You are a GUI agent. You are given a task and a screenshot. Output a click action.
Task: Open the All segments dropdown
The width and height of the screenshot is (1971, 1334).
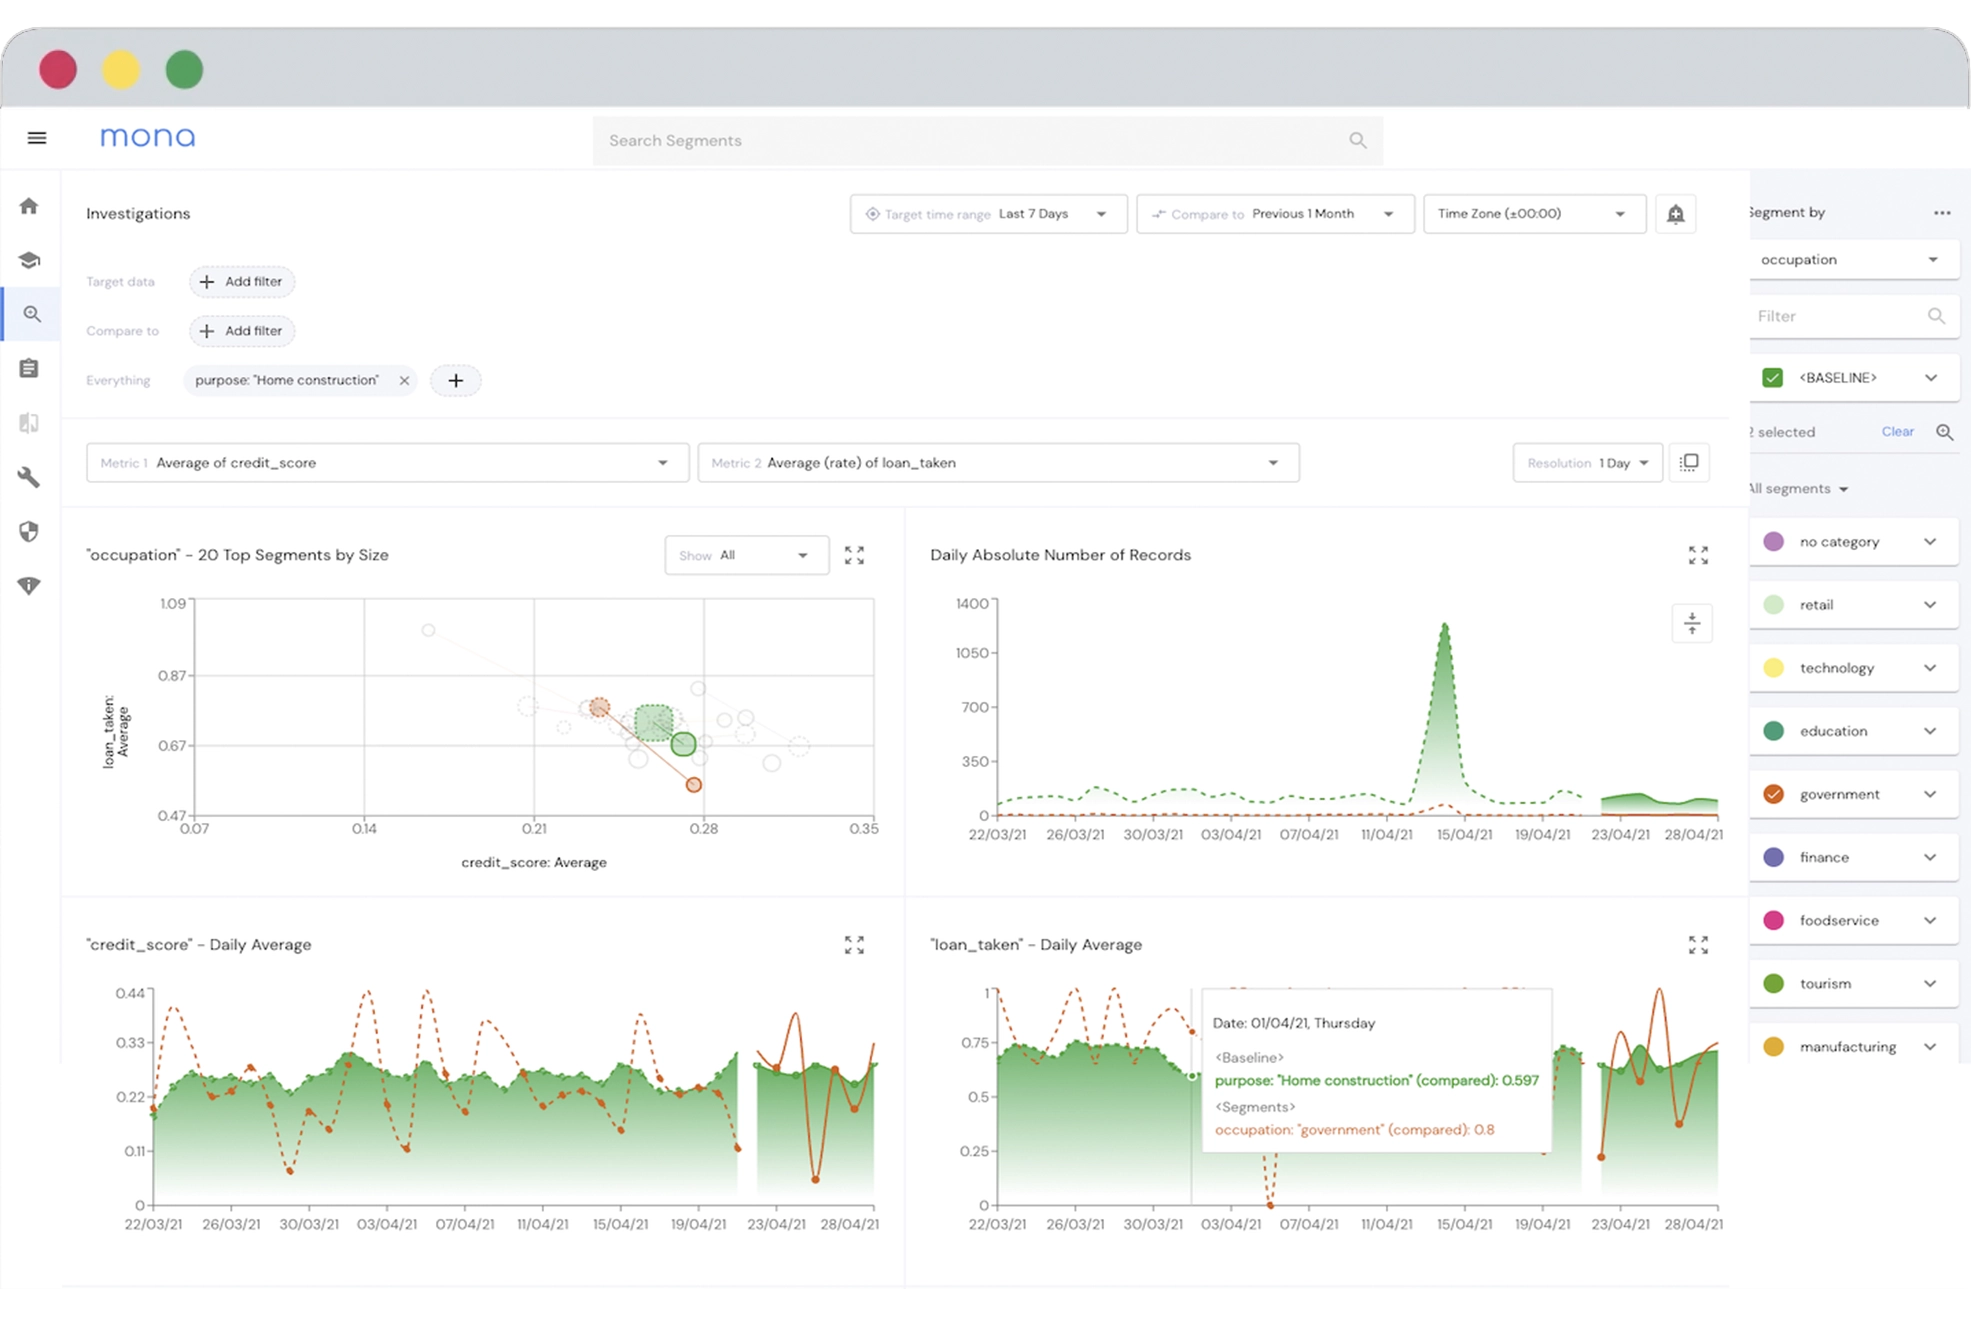1798,489
